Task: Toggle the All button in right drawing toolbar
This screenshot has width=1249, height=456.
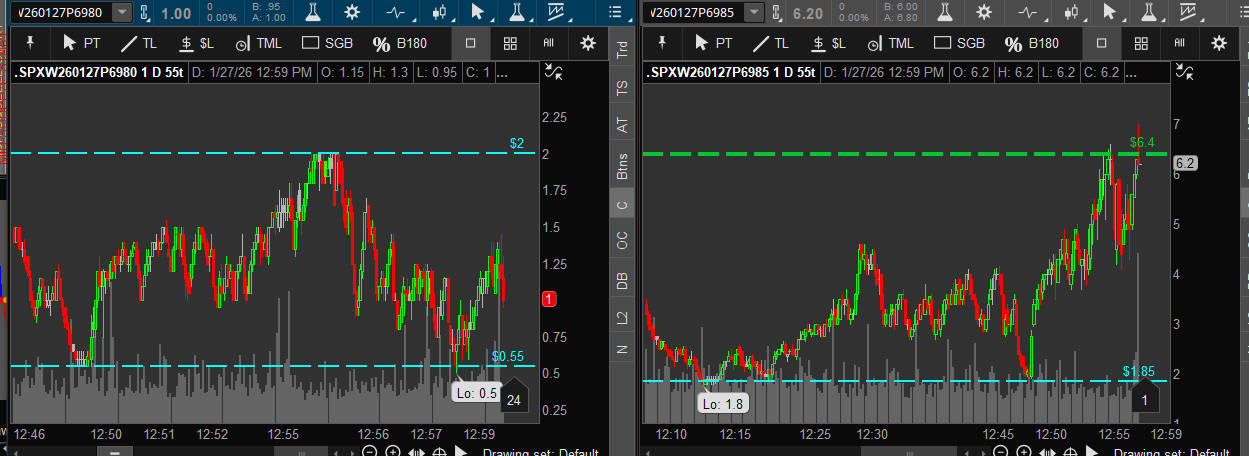Action: [1179, 43]
